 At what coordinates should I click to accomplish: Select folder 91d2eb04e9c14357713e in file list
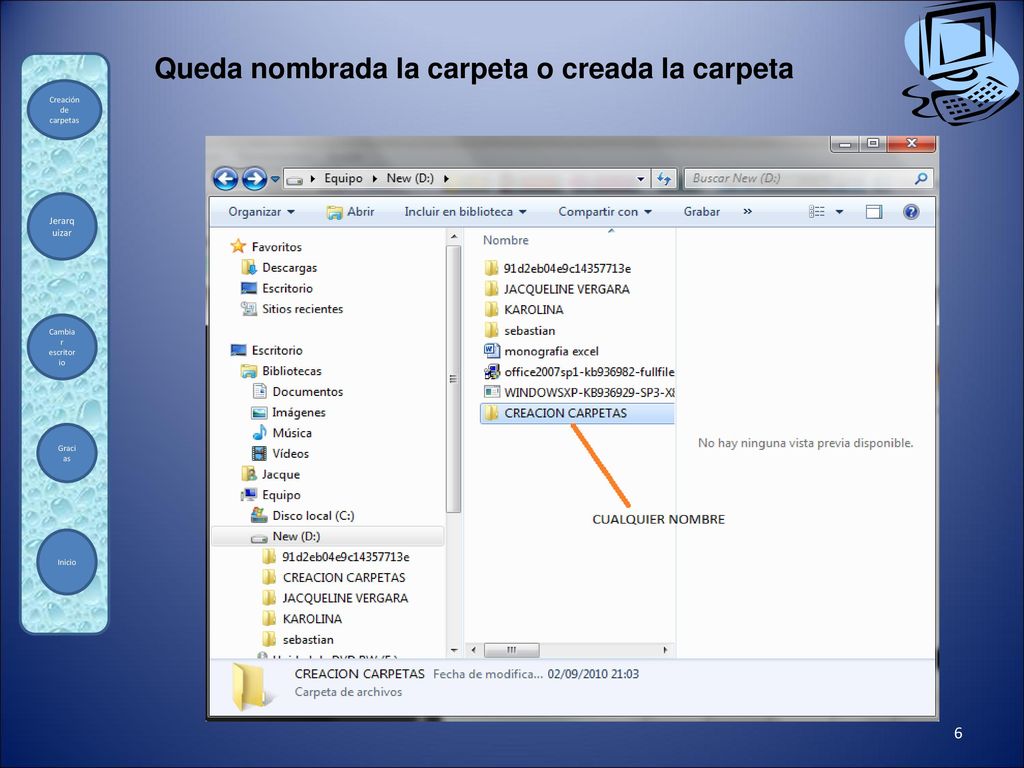(558, 268)
